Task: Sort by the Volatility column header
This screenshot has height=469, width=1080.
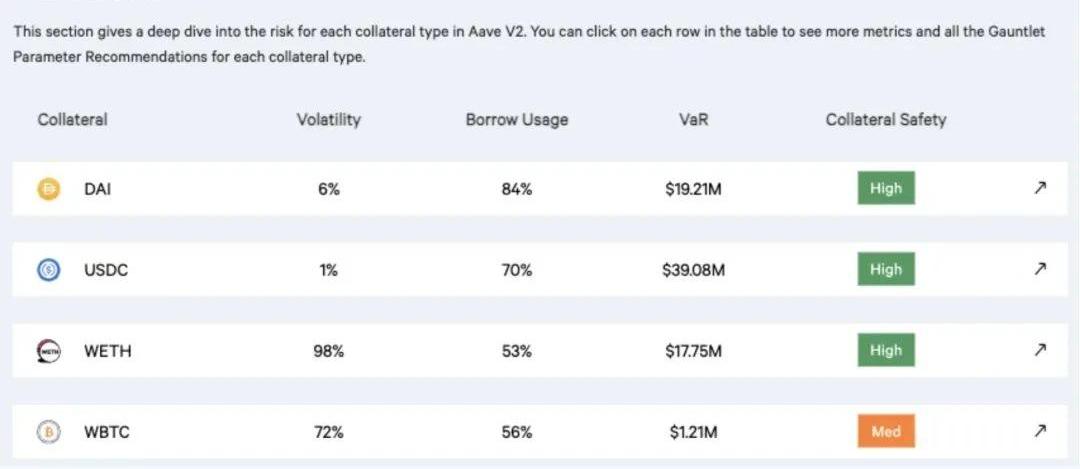Action: point(328,120)
